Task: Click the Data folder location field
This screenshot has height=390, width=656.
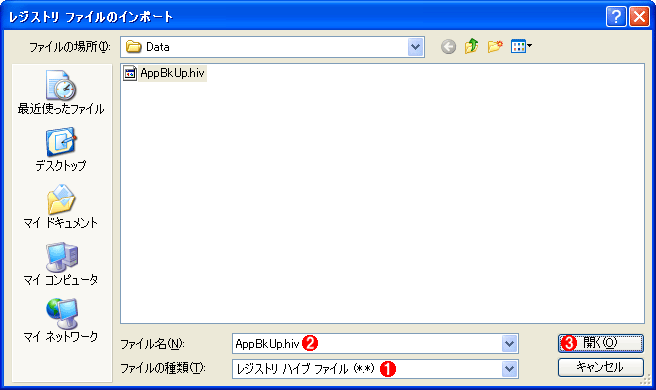Action: click(264, 47)
